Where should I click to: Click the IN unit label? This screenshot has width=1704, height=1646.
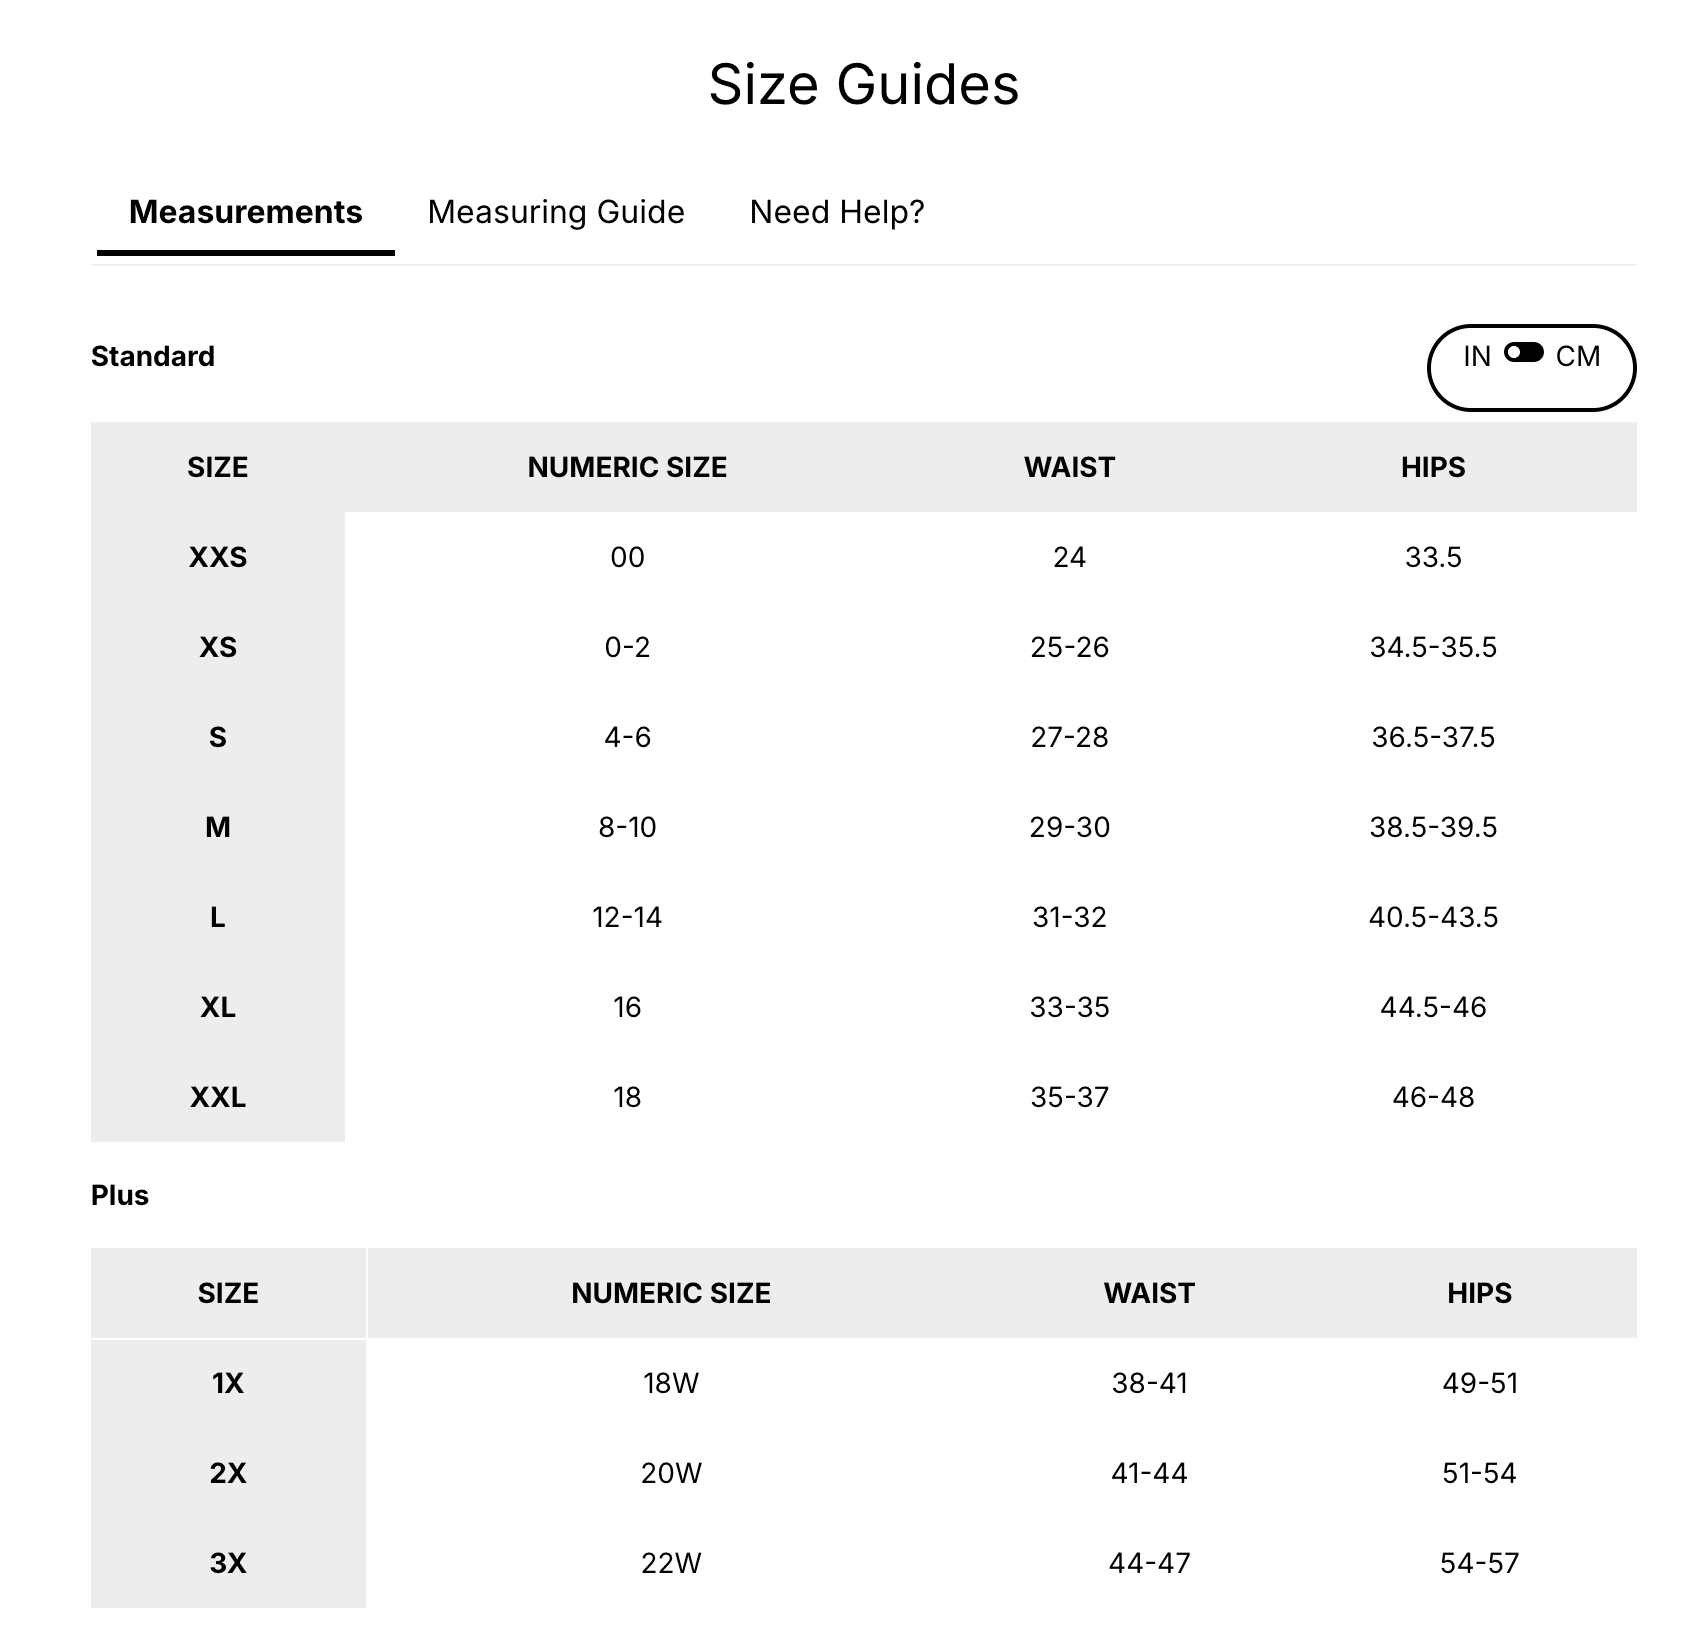tap(1477, 357)
